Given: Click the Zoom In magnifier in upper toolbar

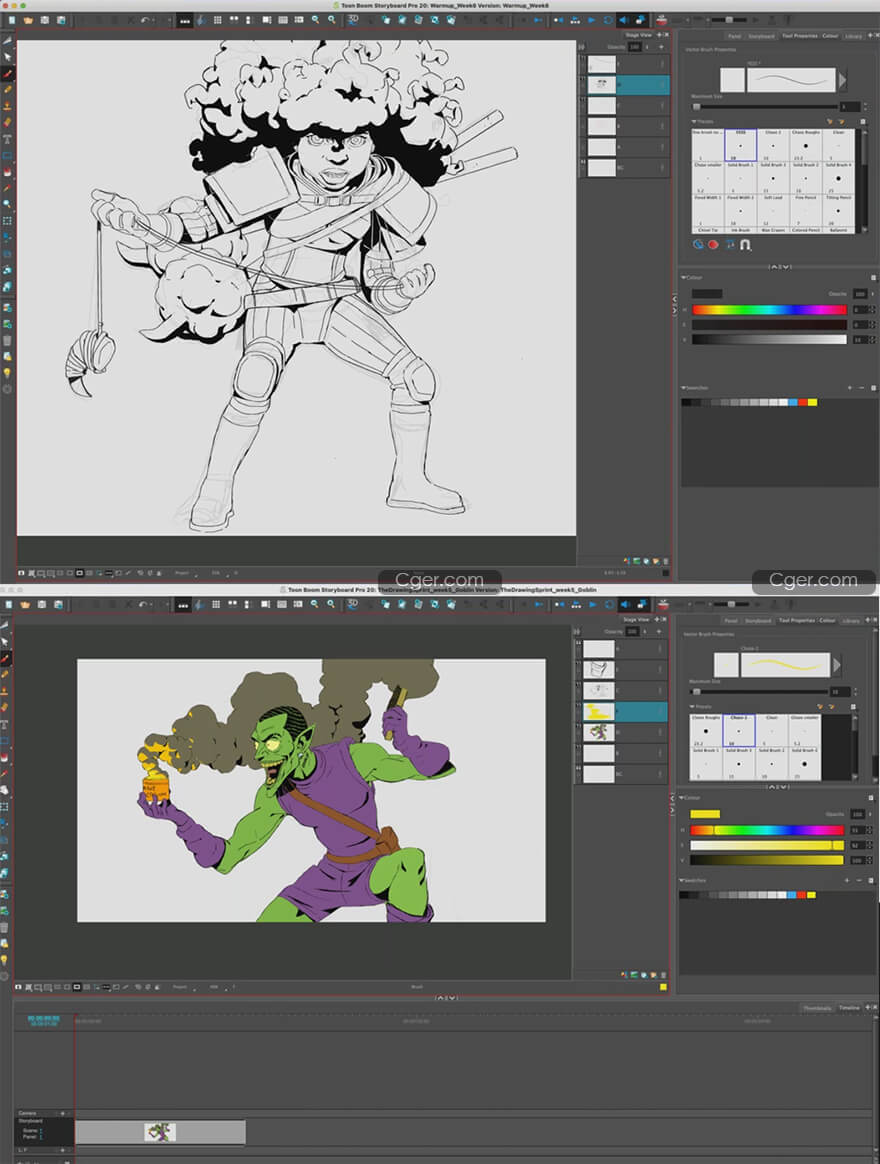Looking at the screenshot, I should 316,19.
